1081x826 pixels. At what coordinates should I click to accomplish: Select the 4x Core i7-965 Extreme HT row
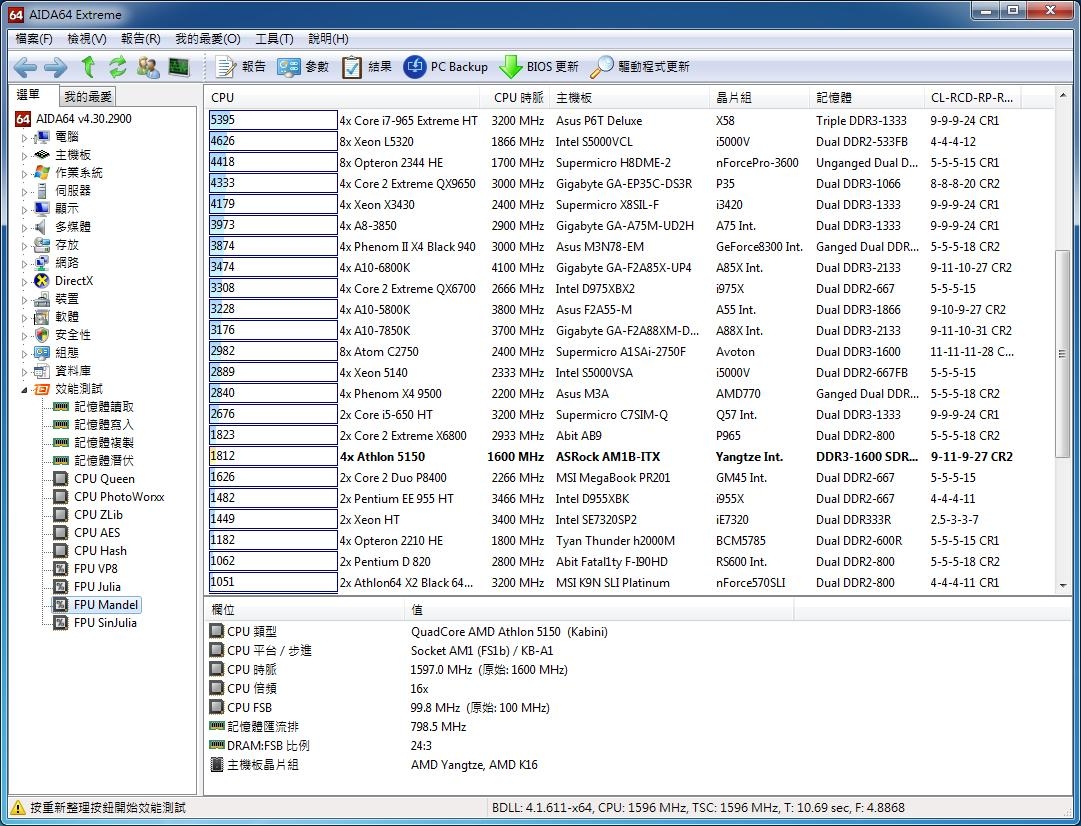click(630, 121)
